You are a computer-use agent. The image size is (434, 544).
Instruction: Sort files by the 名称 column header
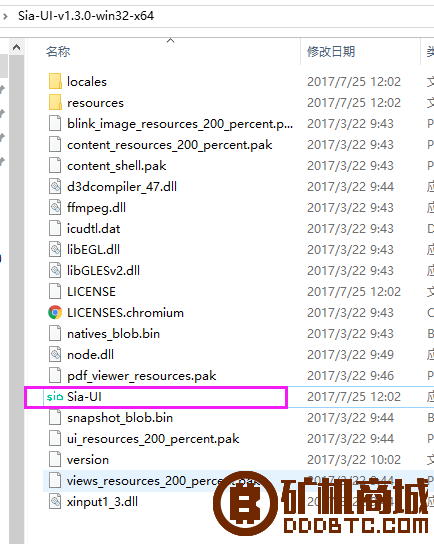tap(58, 52)
